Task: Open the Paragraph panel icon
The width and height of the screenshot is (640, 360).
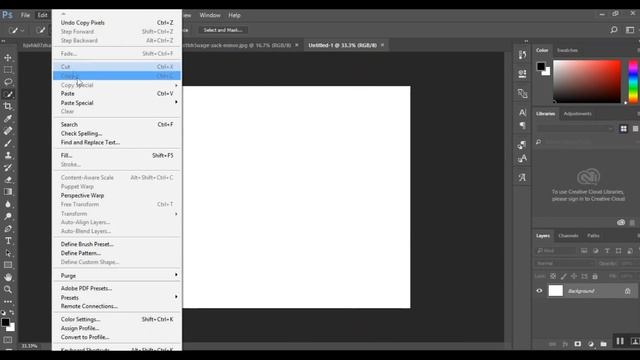Action: (522, 126)
